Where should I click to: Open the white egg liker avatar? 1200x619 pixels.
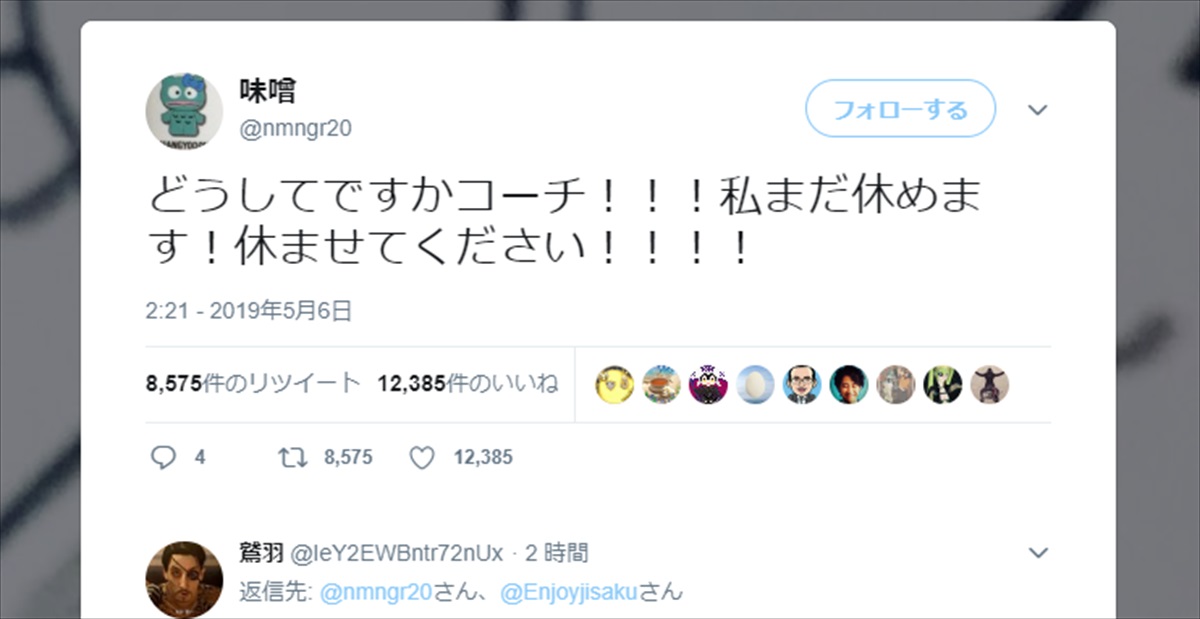755,384
